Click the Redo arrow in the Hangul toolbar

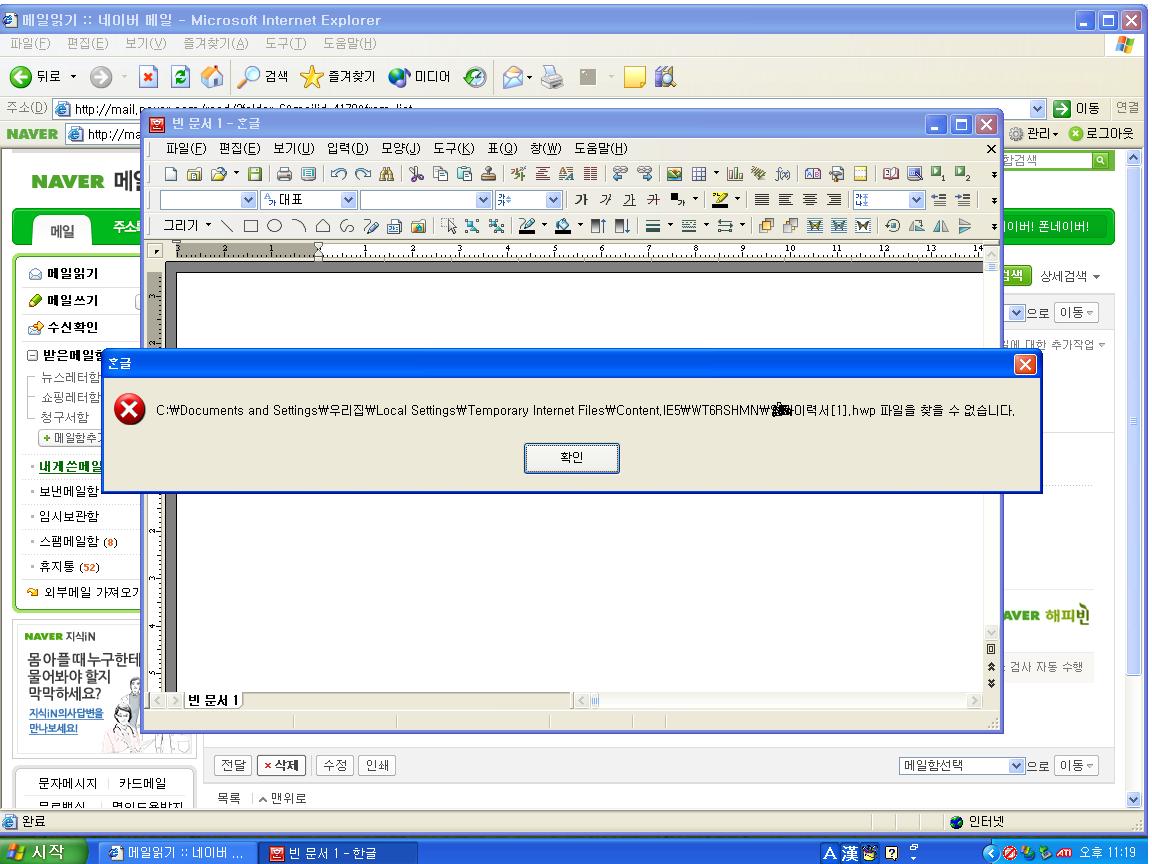click(363, 174)
